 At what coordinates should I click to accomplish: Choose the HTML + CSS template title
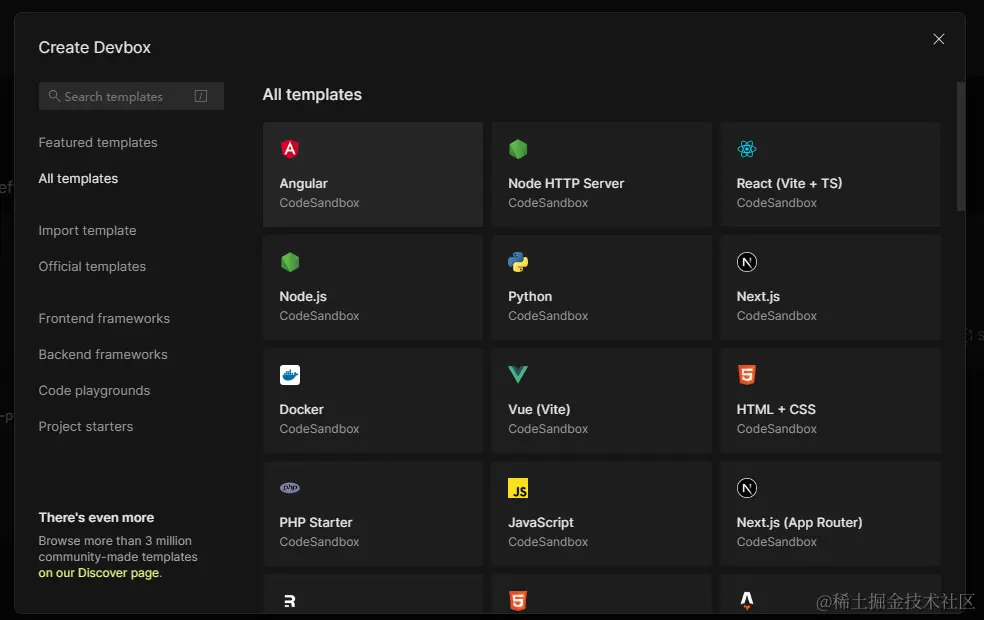(x=776, y=409)
